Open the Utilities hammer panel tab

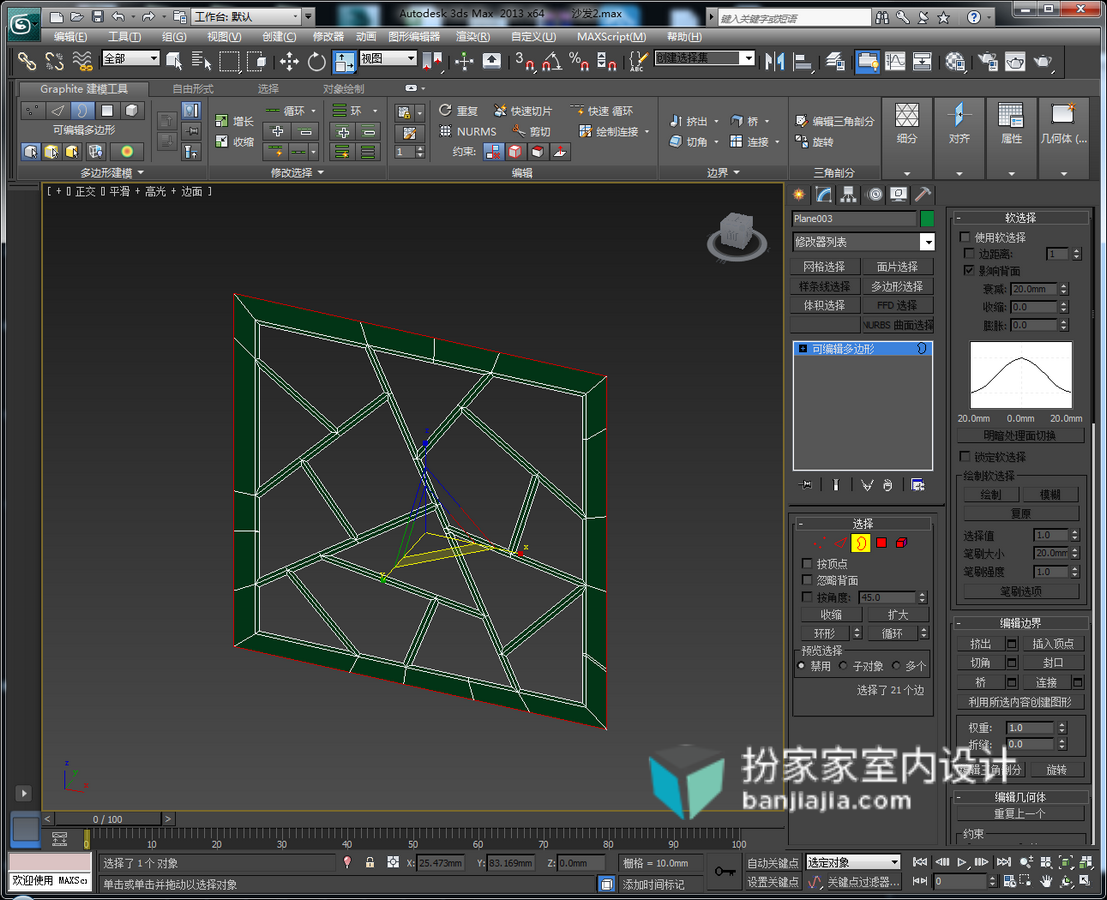click(923, 194)
